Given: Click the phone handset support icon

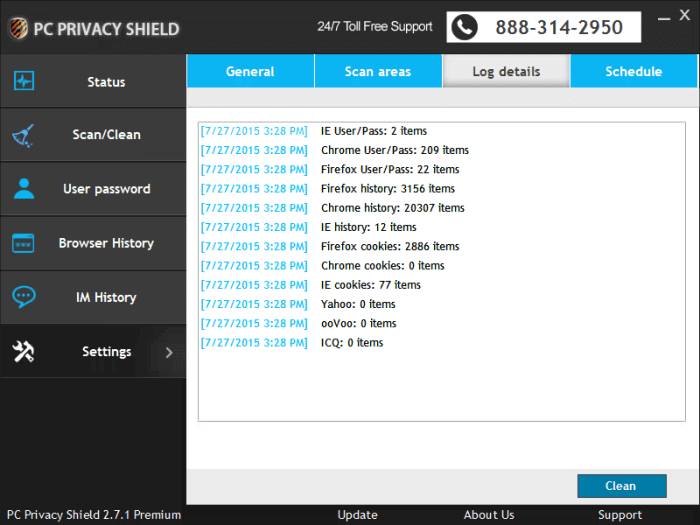Looking at the screenshot, I should [x=464, y=27].
